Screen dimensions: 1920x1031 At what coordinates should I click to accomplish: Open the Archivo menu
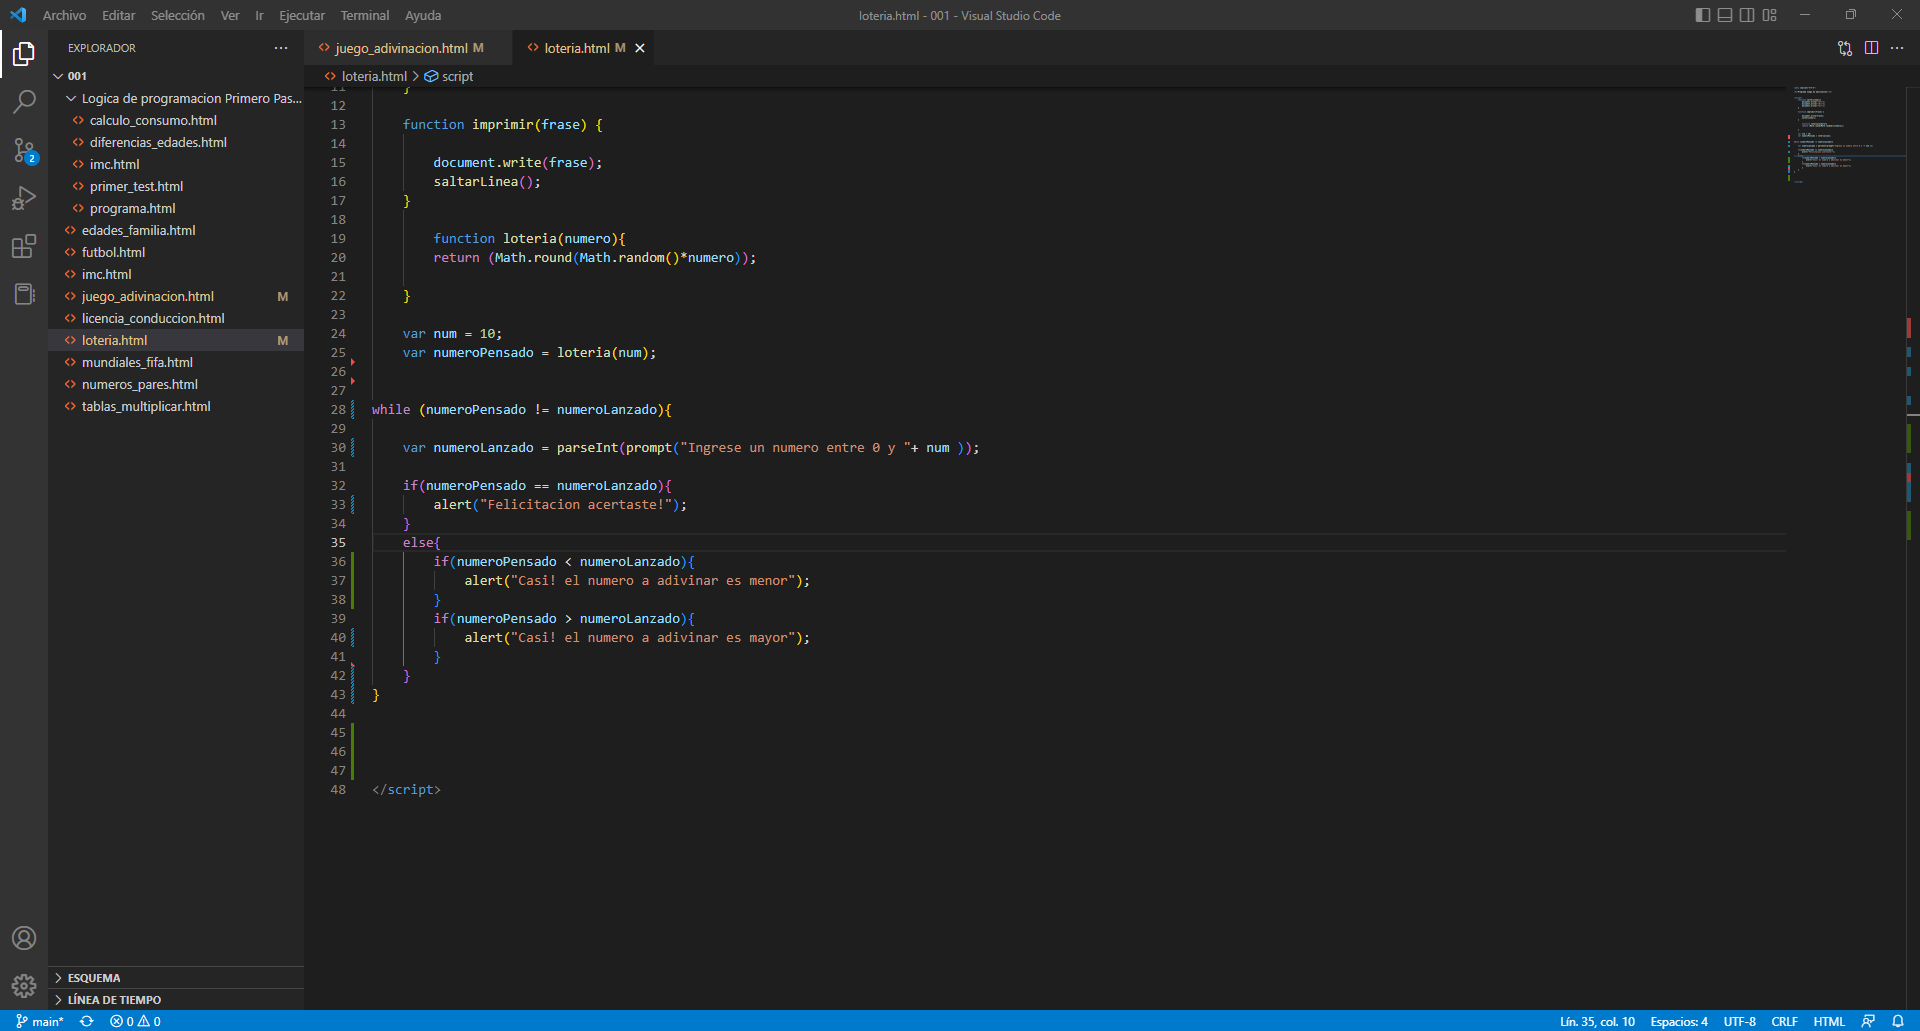[x=64, y=15]
